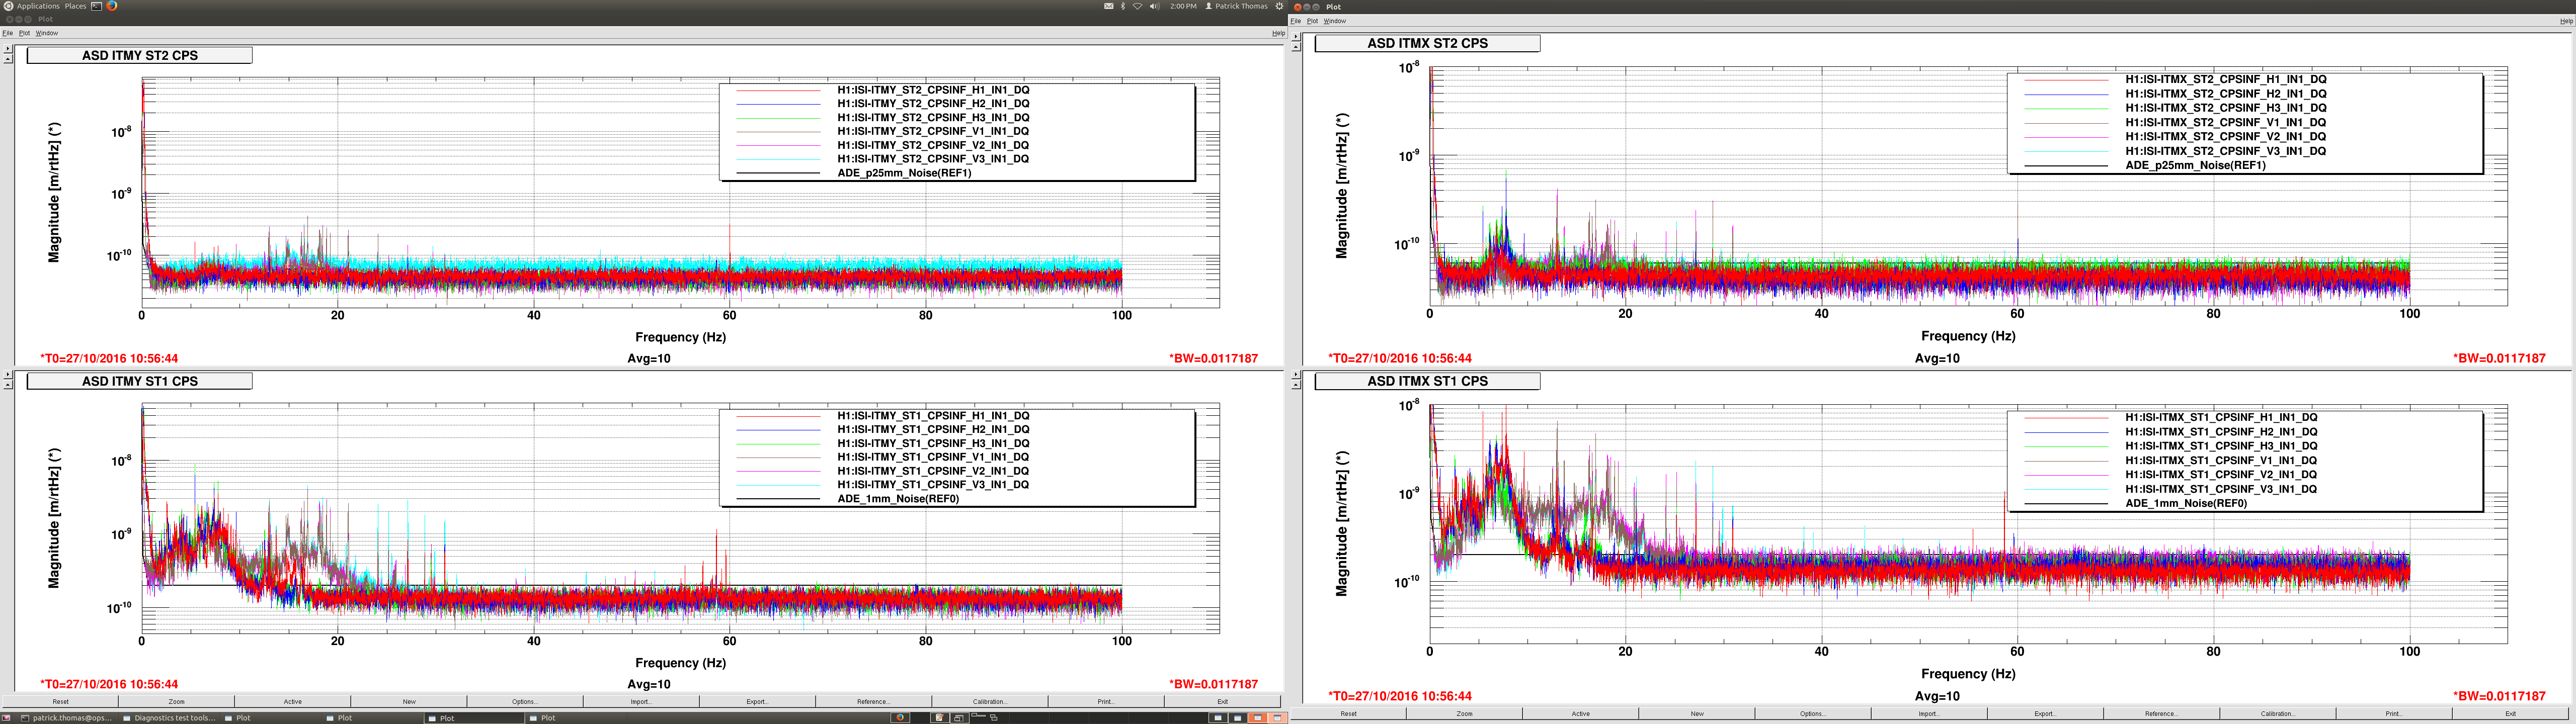
Task: Open the Bluetooth indicator menu
Action: 1123,6
